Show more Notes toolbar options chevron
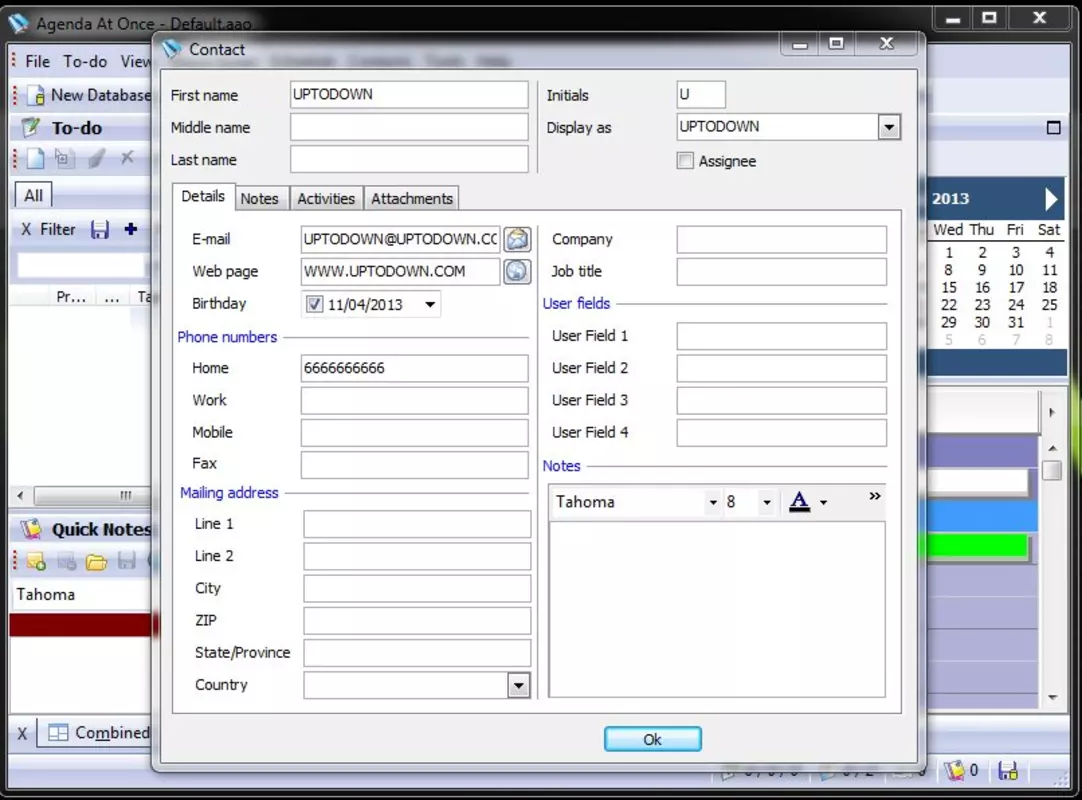The height and width of the screenshot is (800, 1082). point(874,496)
